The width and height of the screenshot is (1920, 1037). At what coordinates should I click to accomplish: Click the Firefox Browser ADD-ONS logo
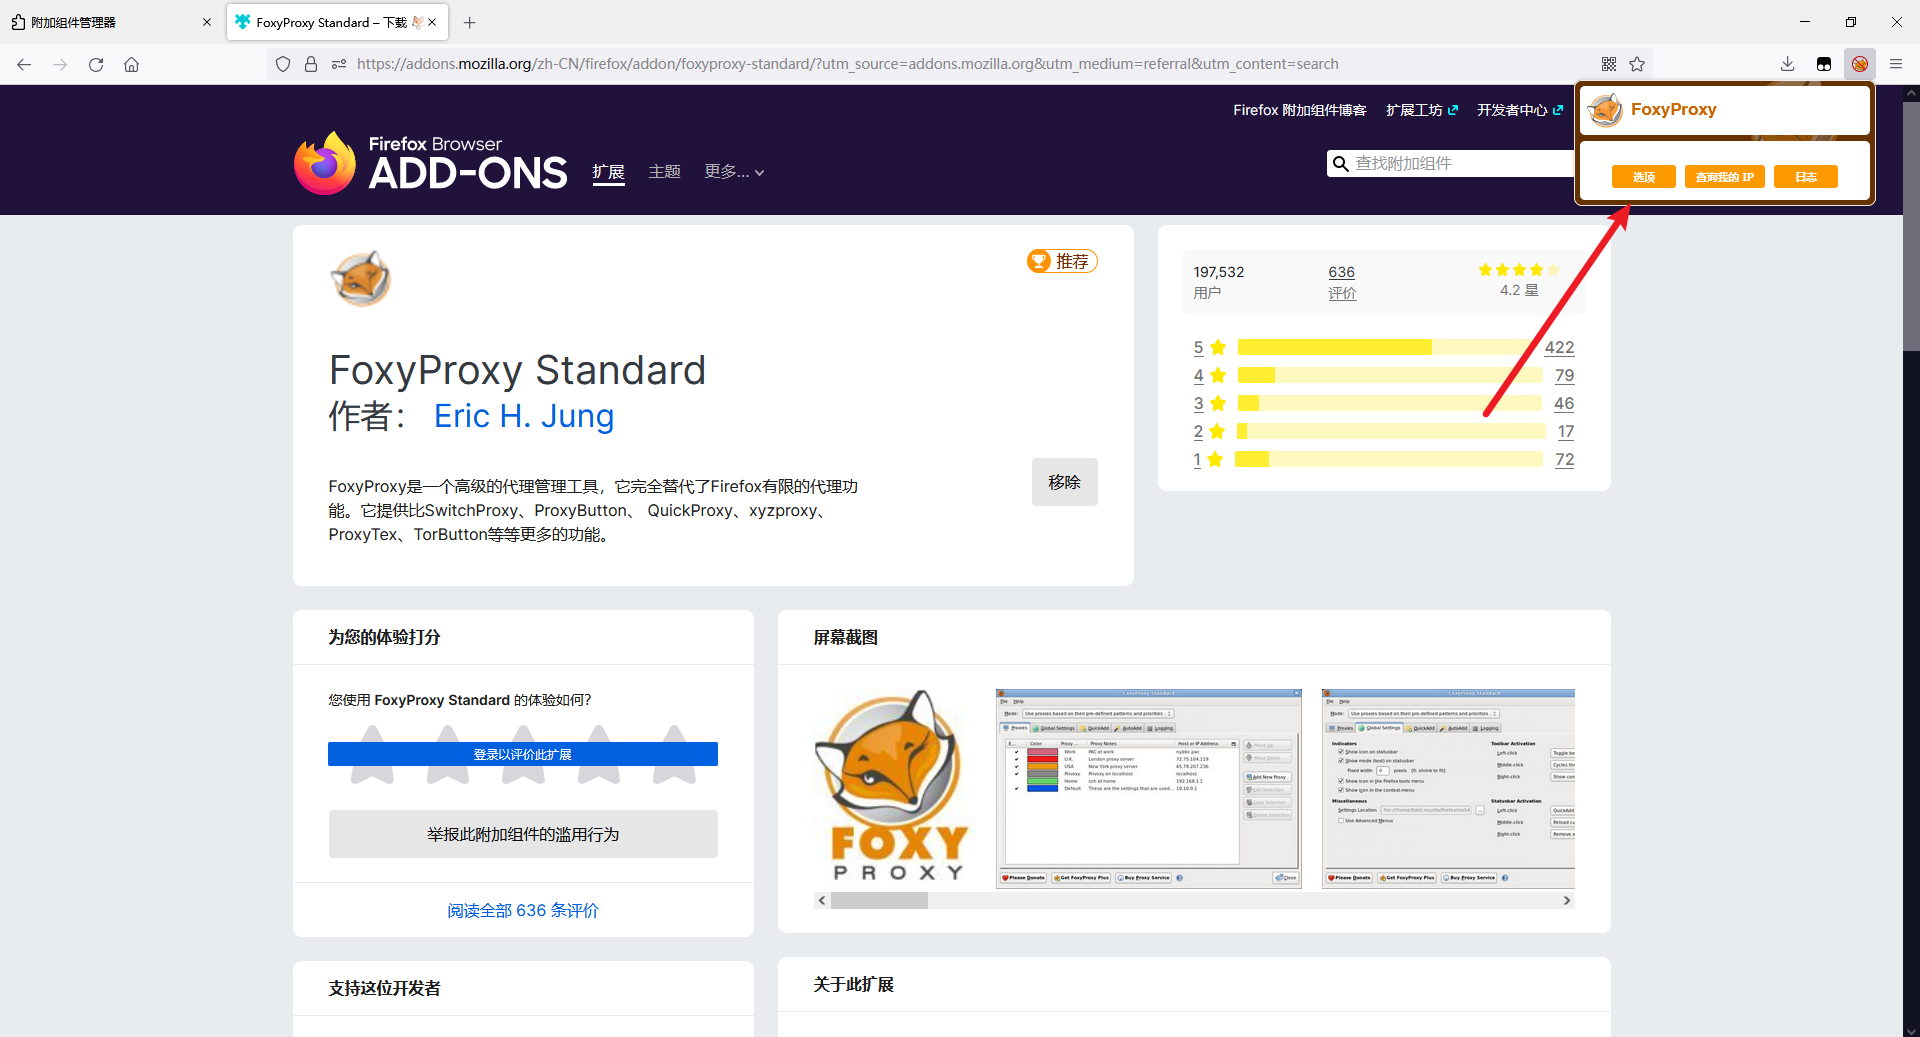(431, 162)
